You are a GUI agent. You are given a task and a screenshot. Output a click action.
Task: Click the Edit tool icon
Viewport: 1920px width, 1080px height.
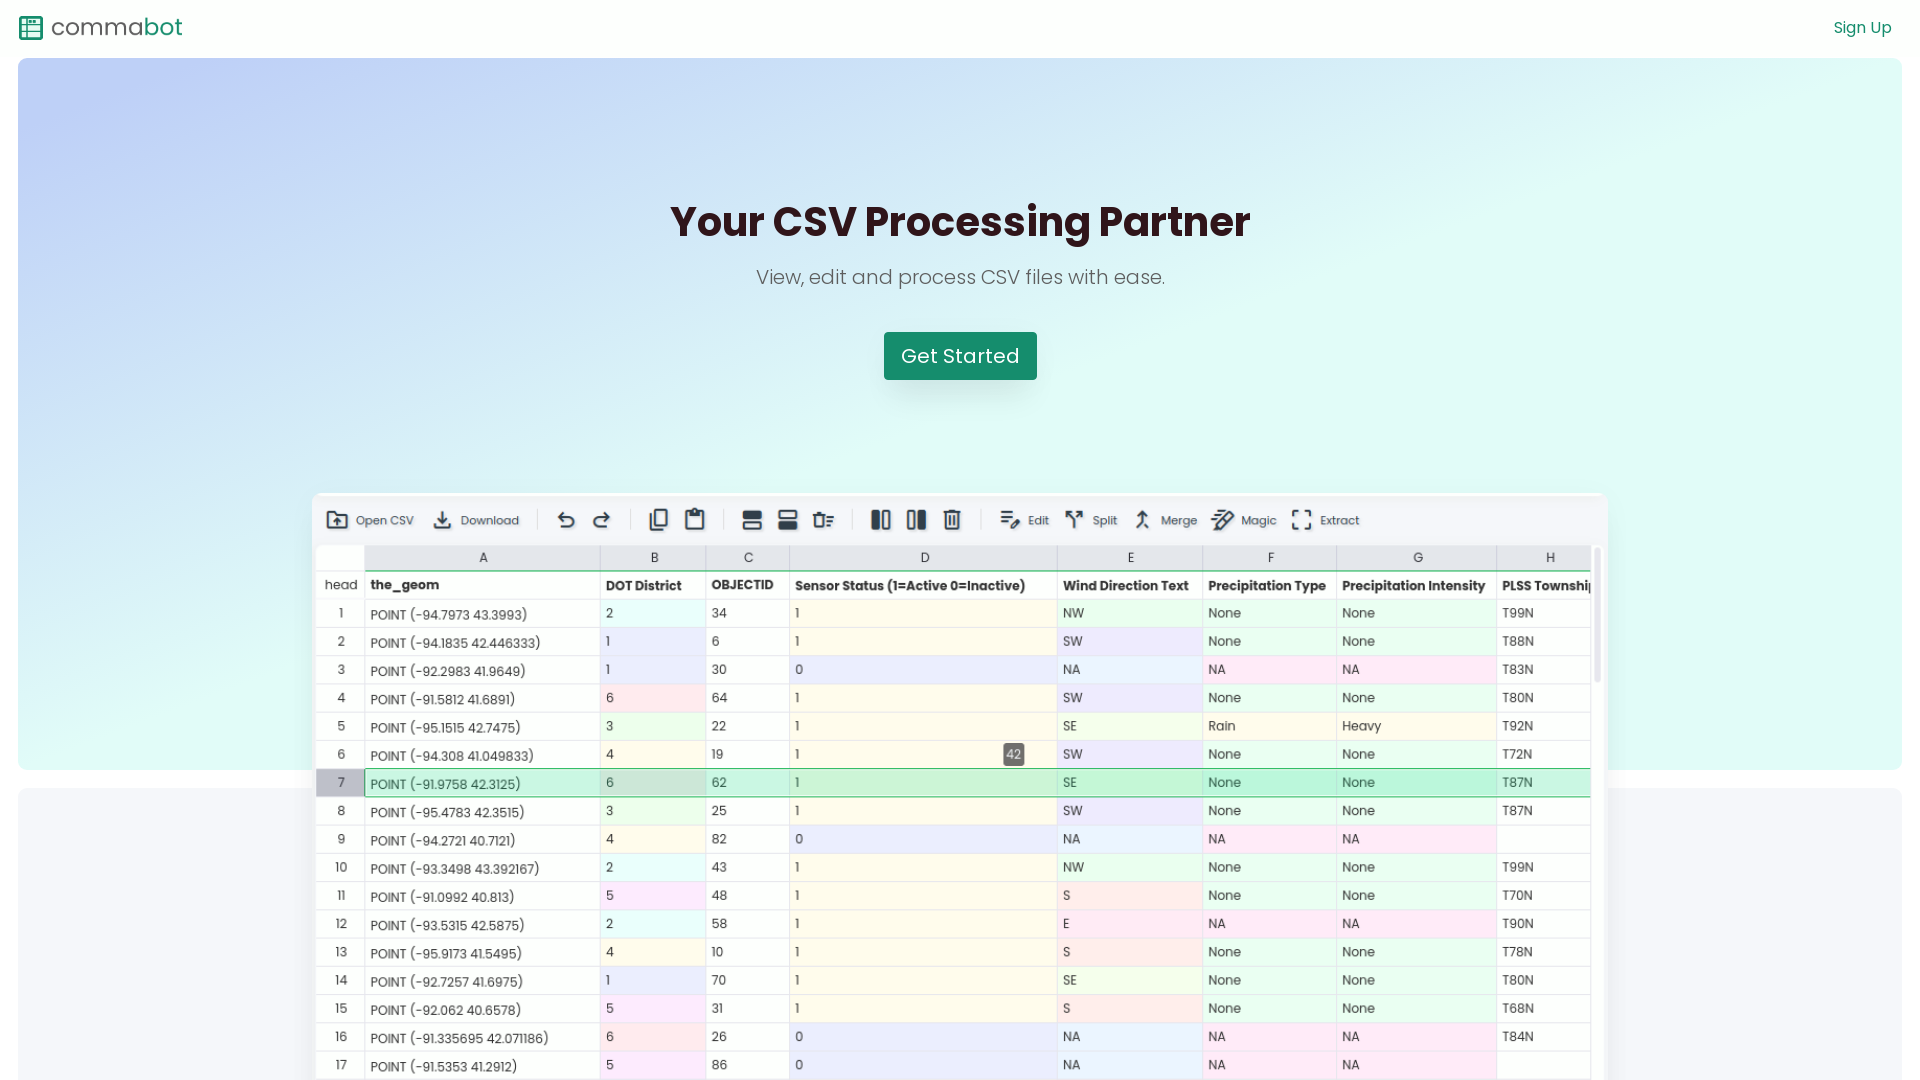(1010, 520)
